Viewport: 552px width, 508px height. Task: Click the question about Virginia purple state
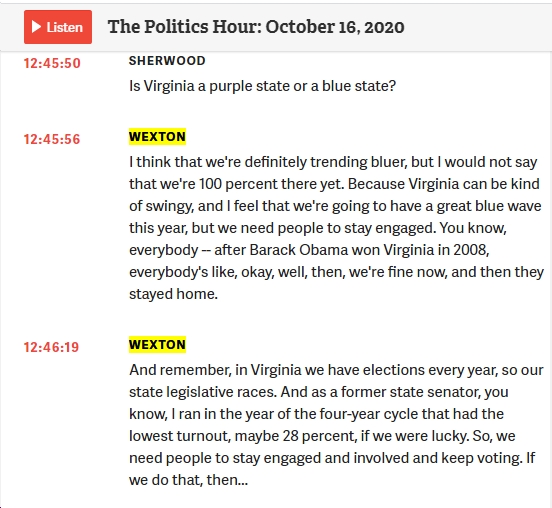pyautogui.click(x=263, y=86)
